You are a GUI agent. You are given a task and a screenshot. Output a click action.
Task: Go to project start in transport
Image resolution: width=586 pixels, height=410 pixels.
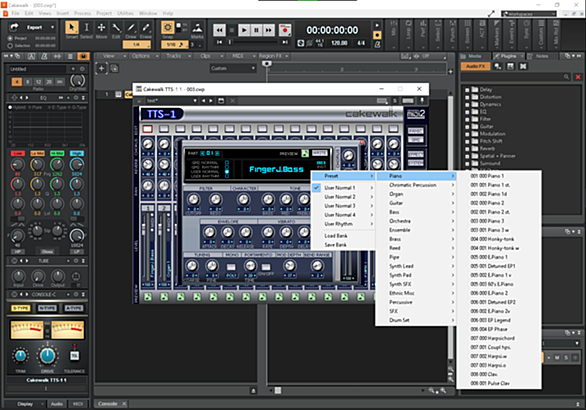click(x=219, y=42)
